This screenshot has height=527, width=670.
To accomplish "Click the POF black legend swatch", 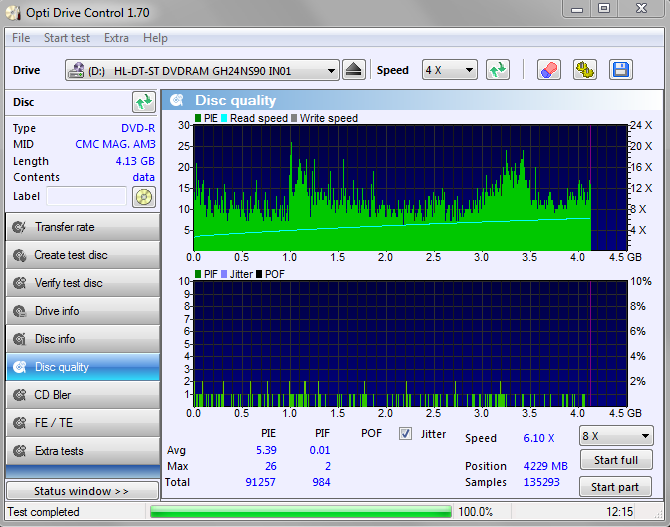I will (x=259, y=274).
